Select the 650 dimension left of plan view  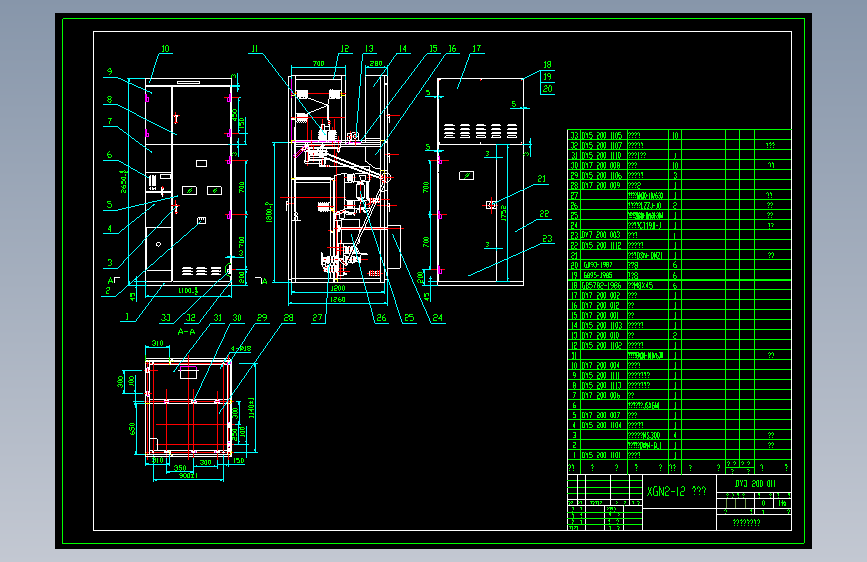132,429
